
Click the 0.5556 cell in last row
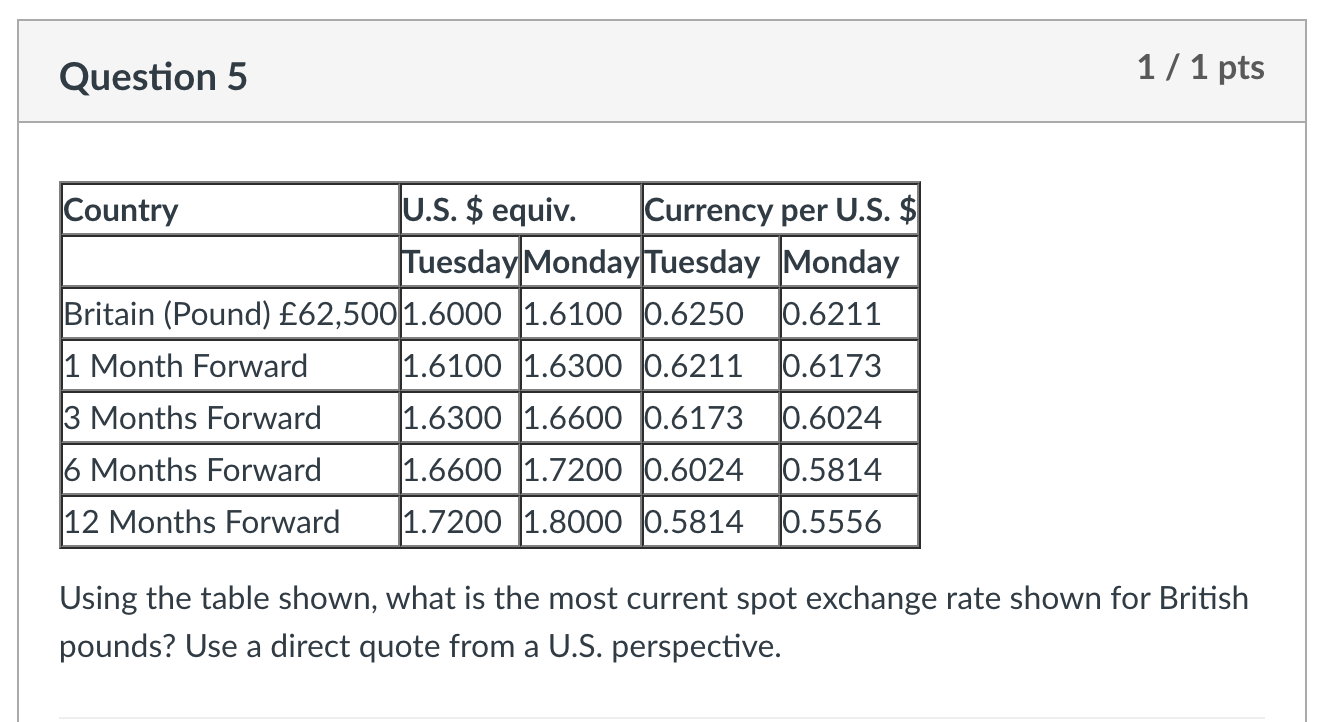click(x=849, y=522)
